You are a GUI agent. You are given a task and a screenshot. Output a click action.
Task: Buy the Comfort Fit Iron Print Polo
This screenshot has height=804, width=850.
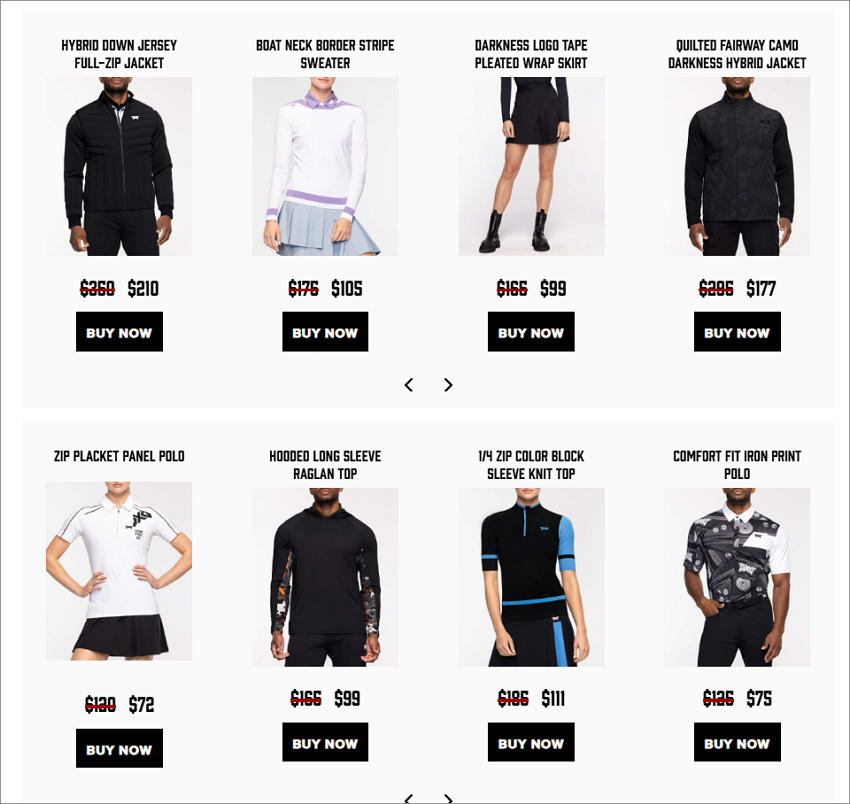coord(737,742)
